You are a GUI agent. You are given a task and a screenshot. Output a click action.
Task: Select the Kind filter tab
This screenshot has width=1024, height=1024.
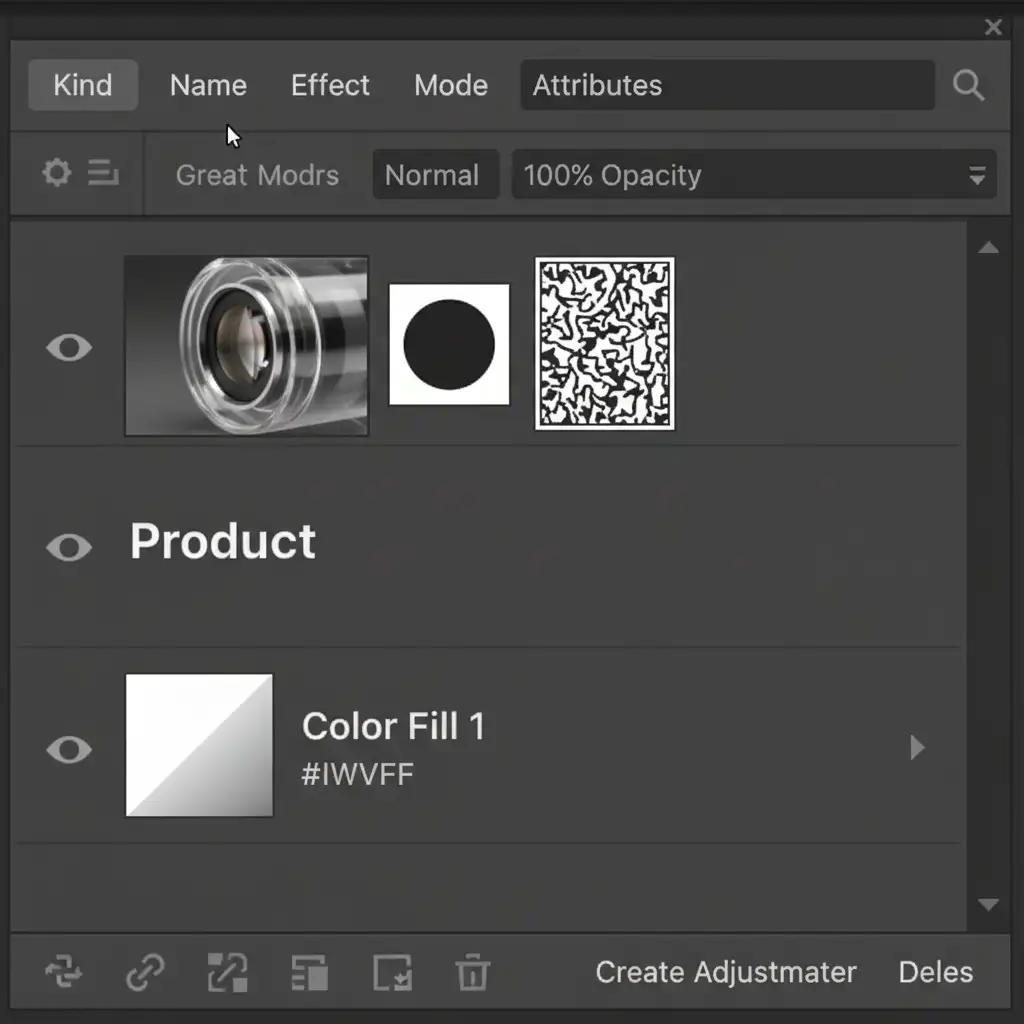[x=83, y=85]
